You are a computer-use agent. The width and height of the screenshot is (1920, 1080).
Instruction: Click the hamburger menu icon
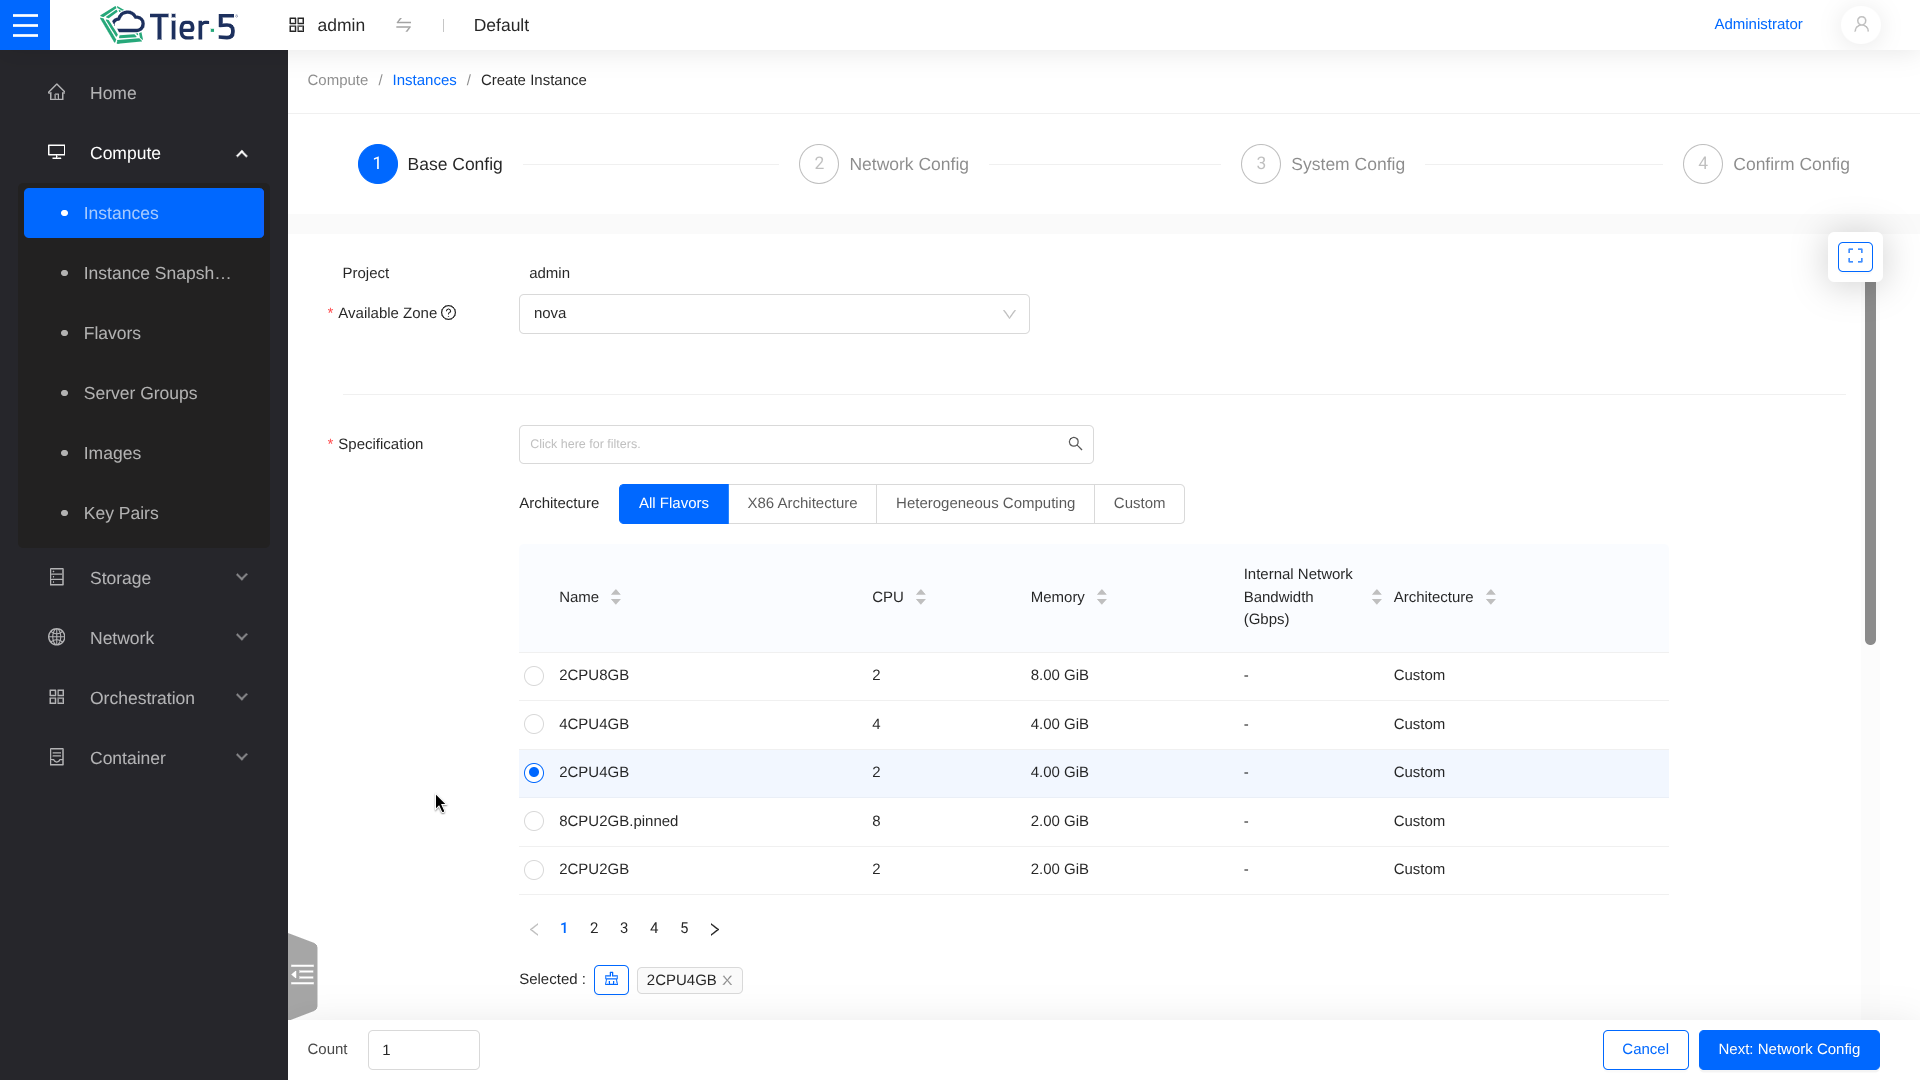(x=25, y=25)
